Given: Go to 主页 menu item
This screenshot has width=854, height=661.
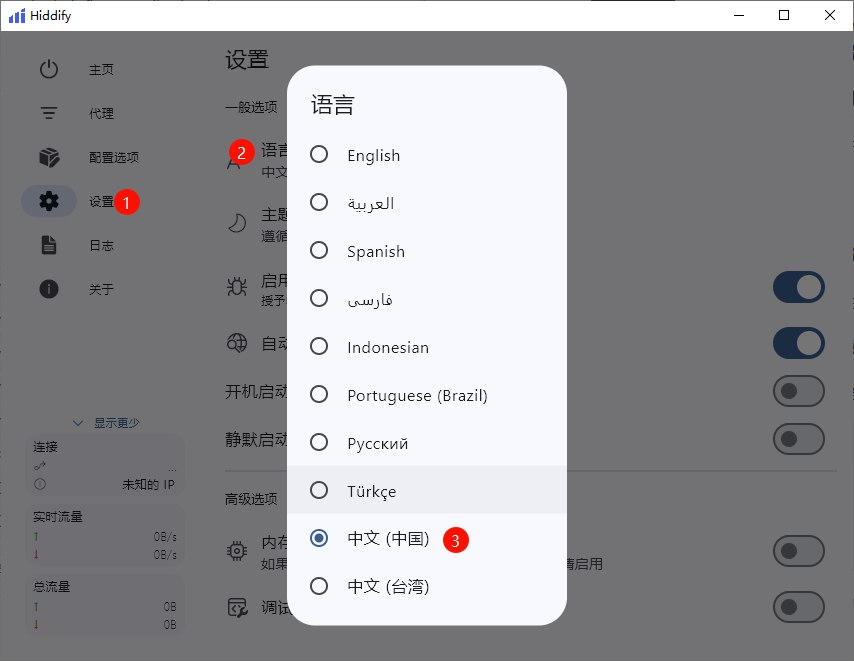Looking at the screenshot, I should 101,70.
